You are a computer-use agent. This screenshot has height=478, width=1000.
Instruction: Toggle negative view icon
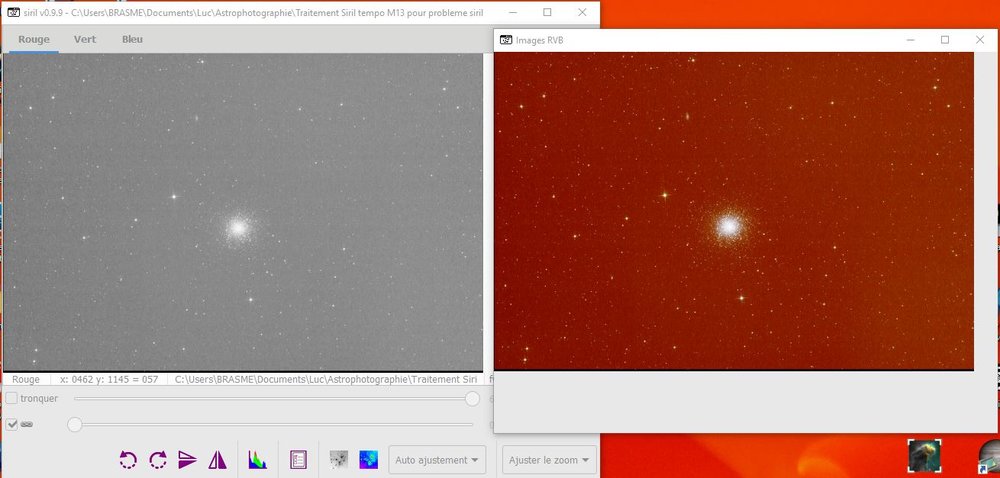click(x=339, y=460)
